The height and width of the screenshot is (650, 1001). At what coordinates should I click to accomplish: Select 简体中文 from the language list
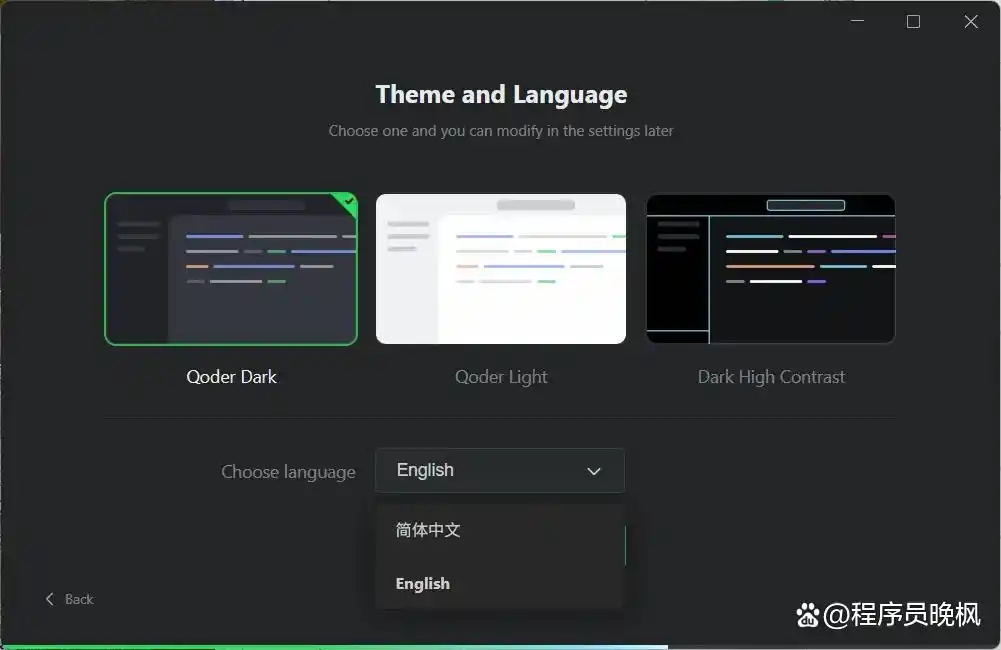pyautogui.click(x=428, y=530)
